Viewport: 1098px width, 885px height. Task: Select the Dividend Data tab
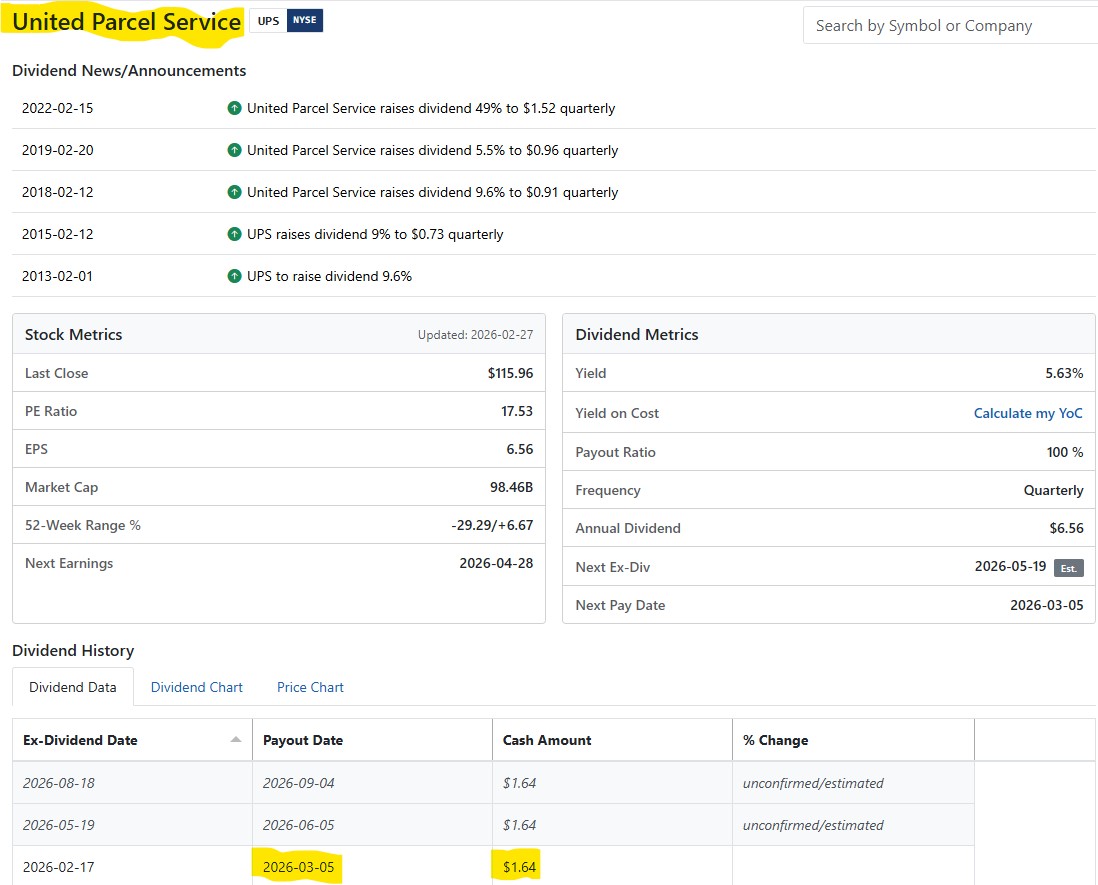(x=73, y=687)
